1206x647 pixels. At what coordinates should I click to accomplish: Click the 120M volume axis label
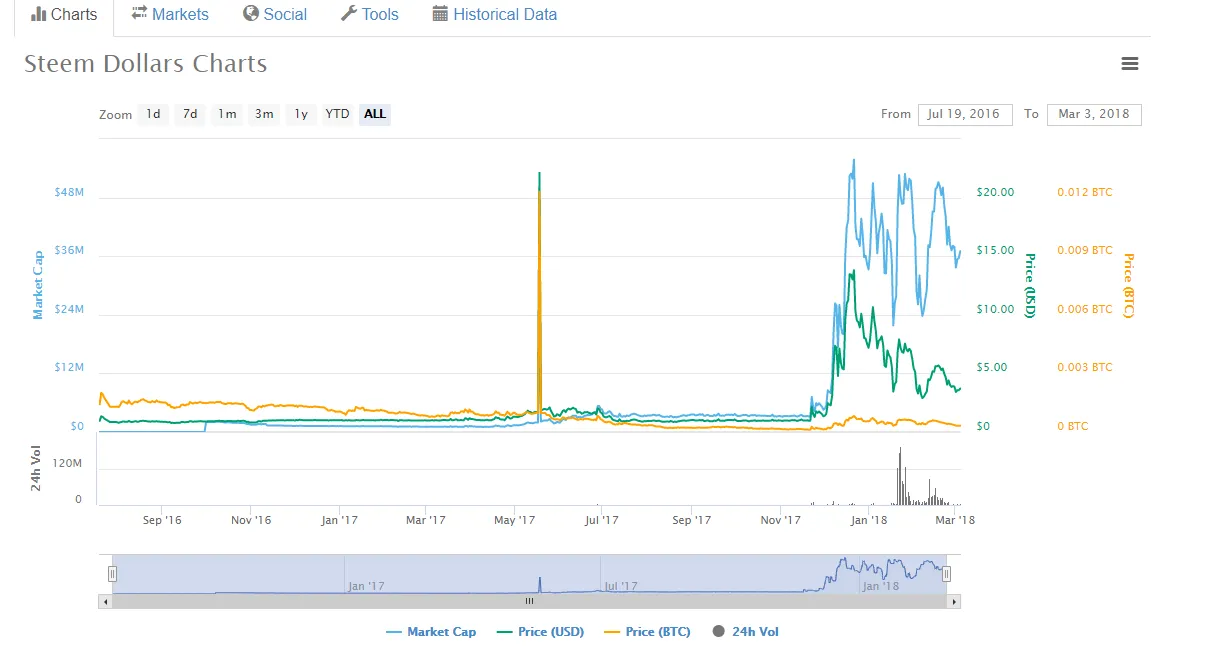pos(67,463)
